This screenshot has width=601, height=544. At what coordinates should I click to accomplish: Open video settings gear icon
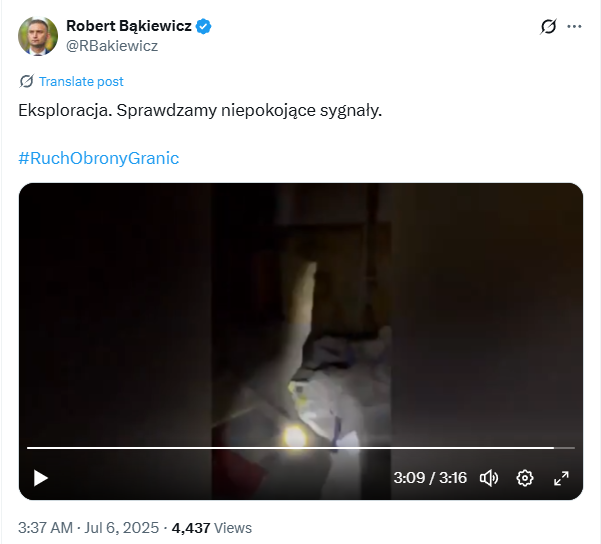pyautogui.click(x=525, y=478)
